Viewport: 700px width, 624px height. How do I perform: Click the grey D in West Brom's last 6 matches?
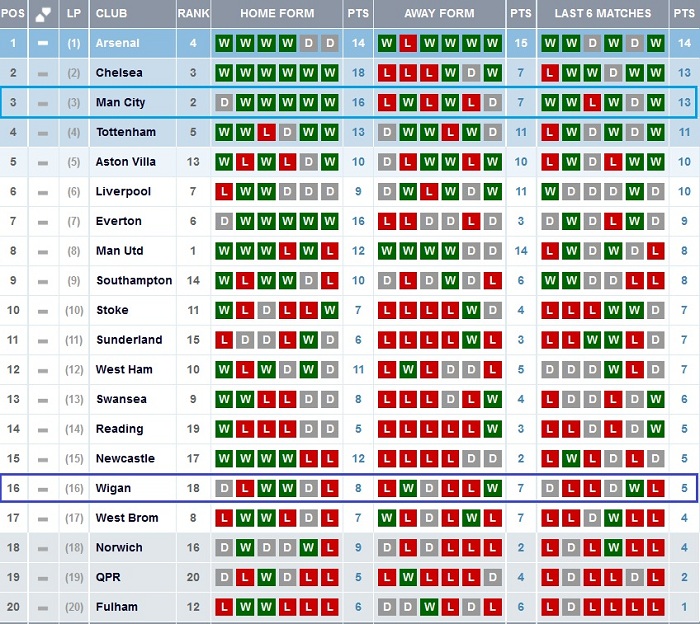[x=592, y=518]
